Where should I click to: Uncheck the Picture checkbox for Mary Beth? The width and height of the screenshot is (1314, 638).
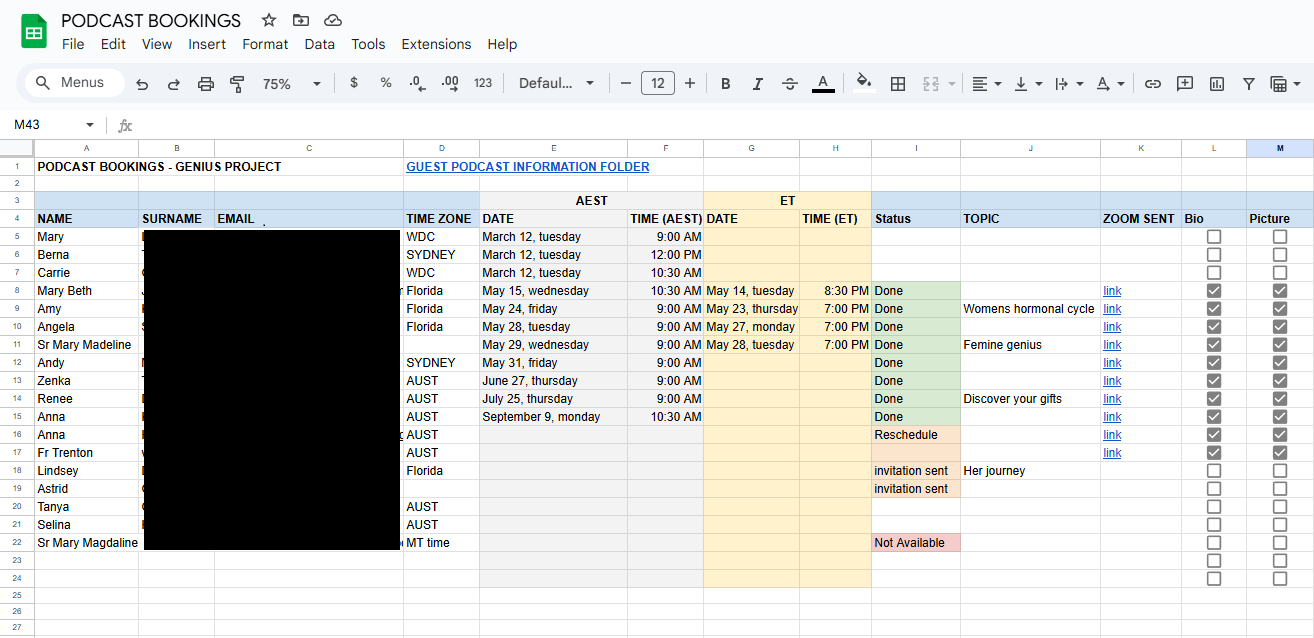(1280, 291)
